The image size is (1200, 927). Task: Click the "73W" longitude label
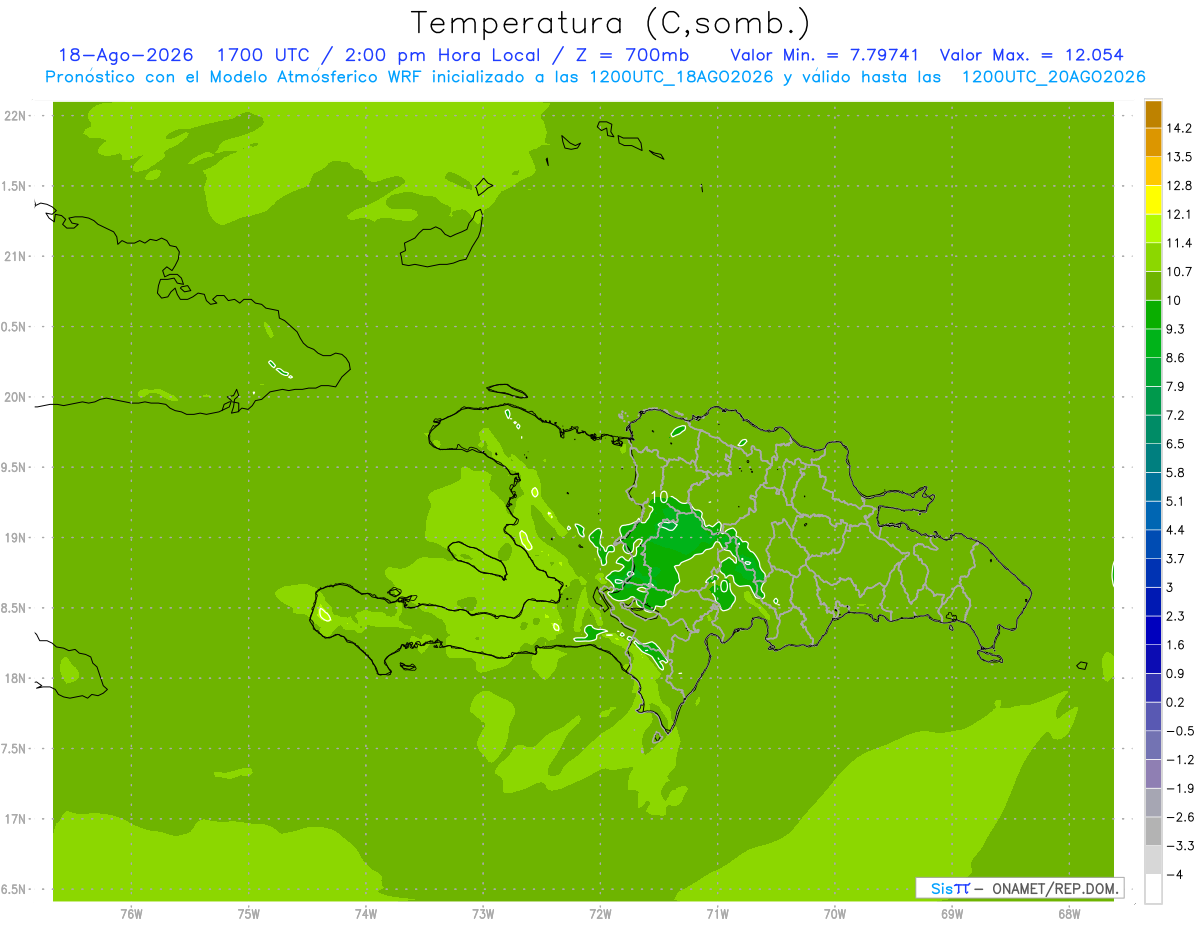[x=483, y=914]
